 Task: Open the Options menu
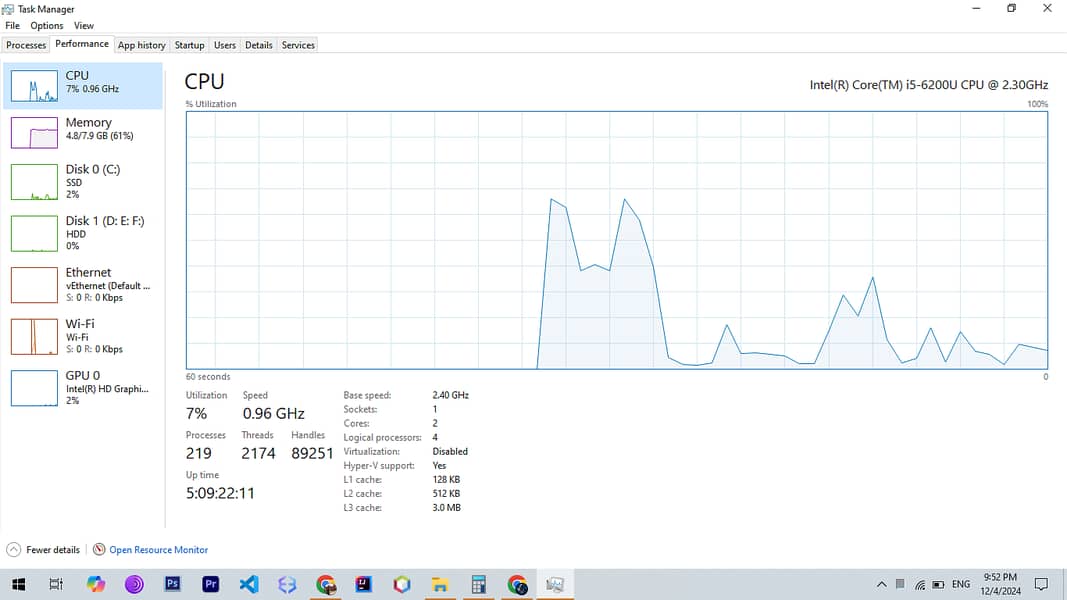coord(47,26)
